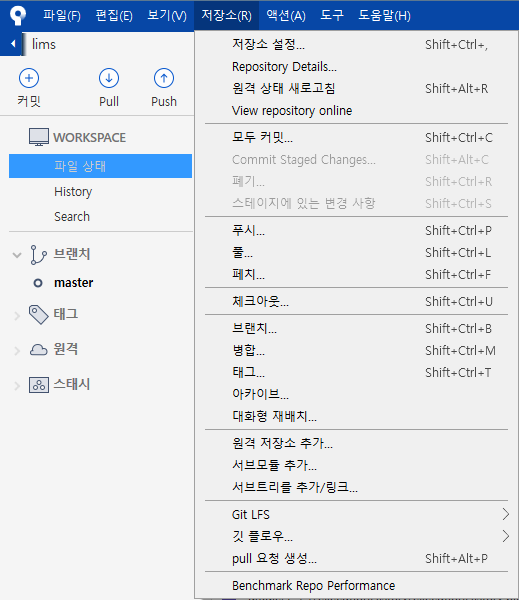Select the master branch
519x600 pixels.
(73, 283)
